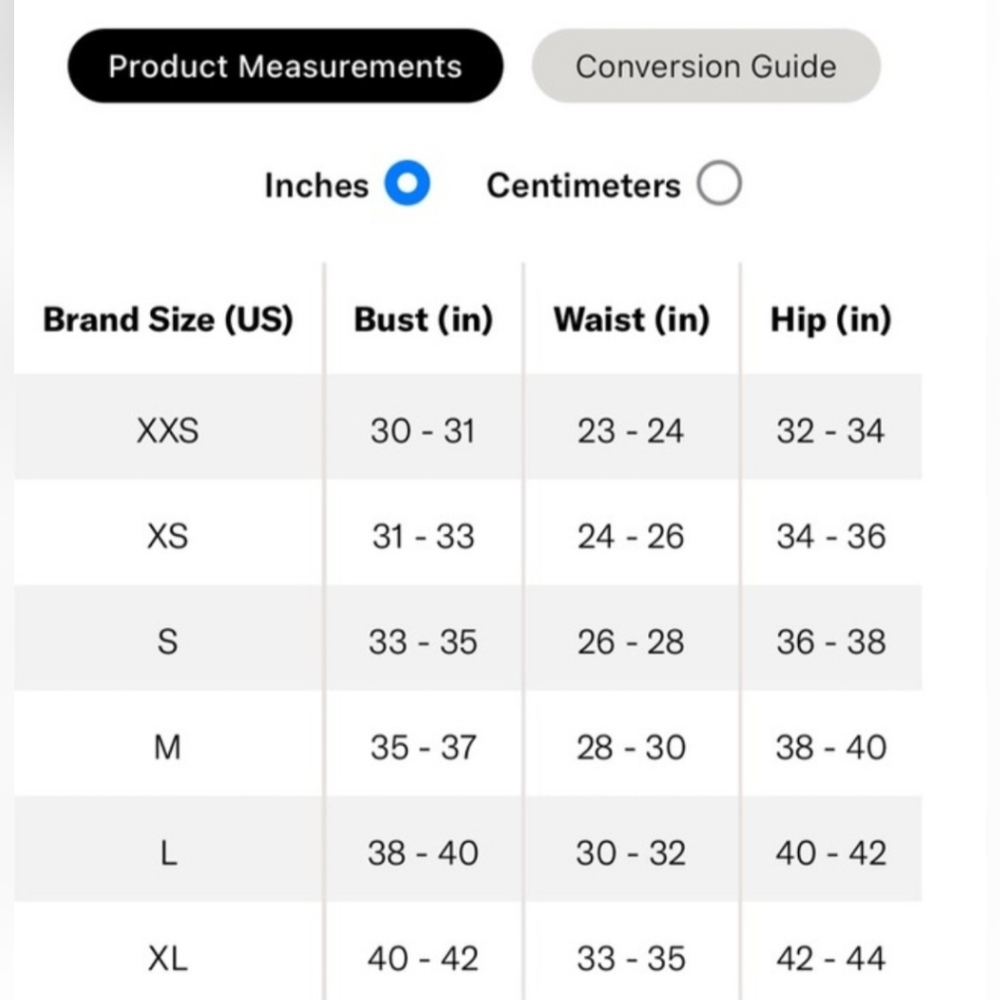Click the Hip (in) column header
Image resolution: width=1000 pixels, height=1000 pixels.
tap(830, 319)
